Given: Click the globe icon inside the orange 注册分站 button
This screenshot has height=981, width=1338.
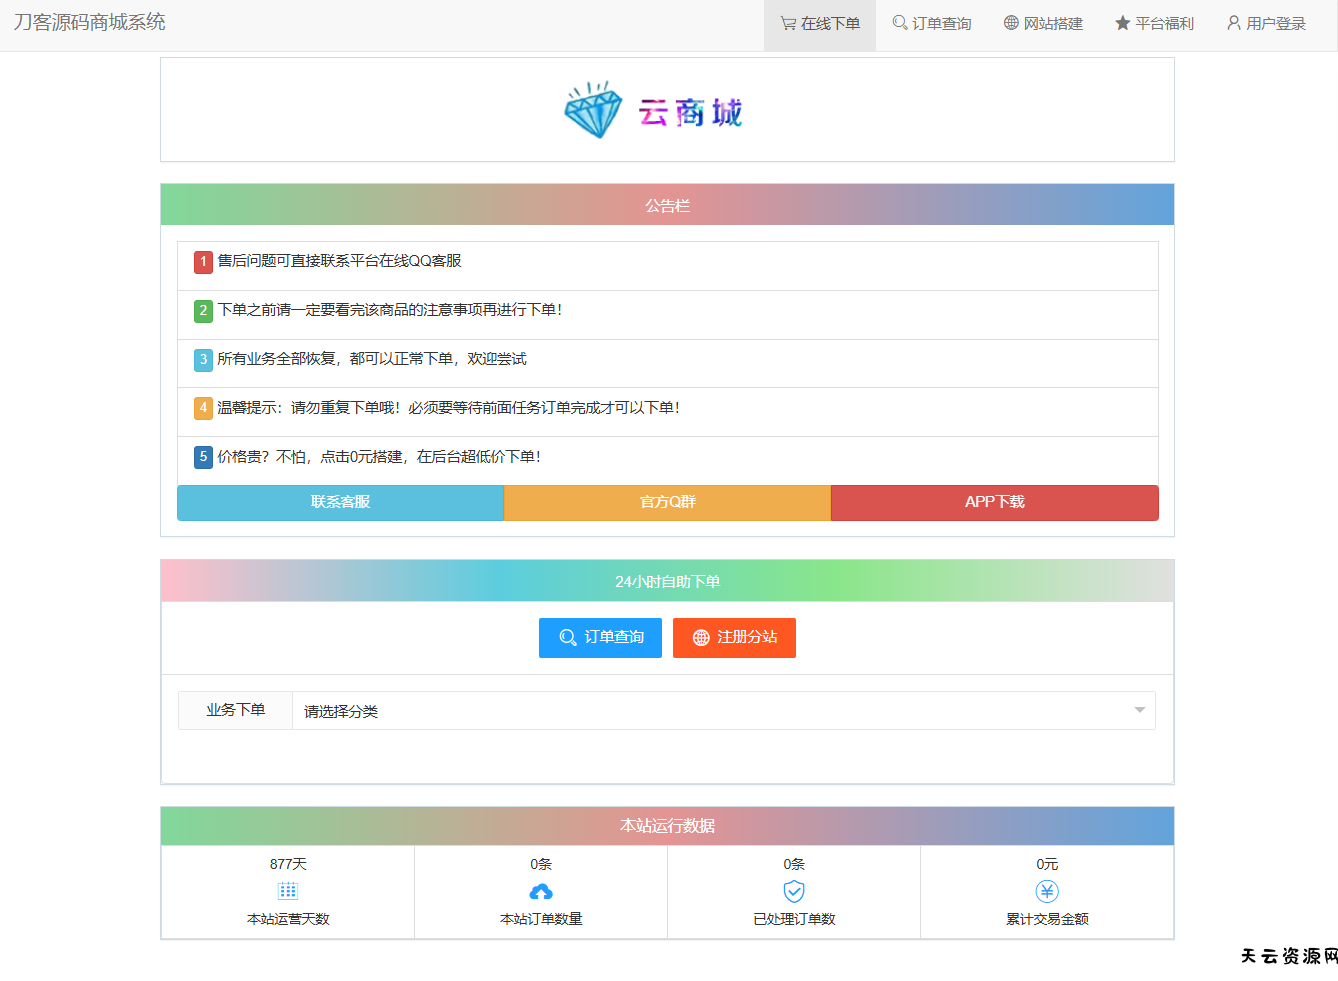Looking at the screenshot, I should tap(700, 637).
